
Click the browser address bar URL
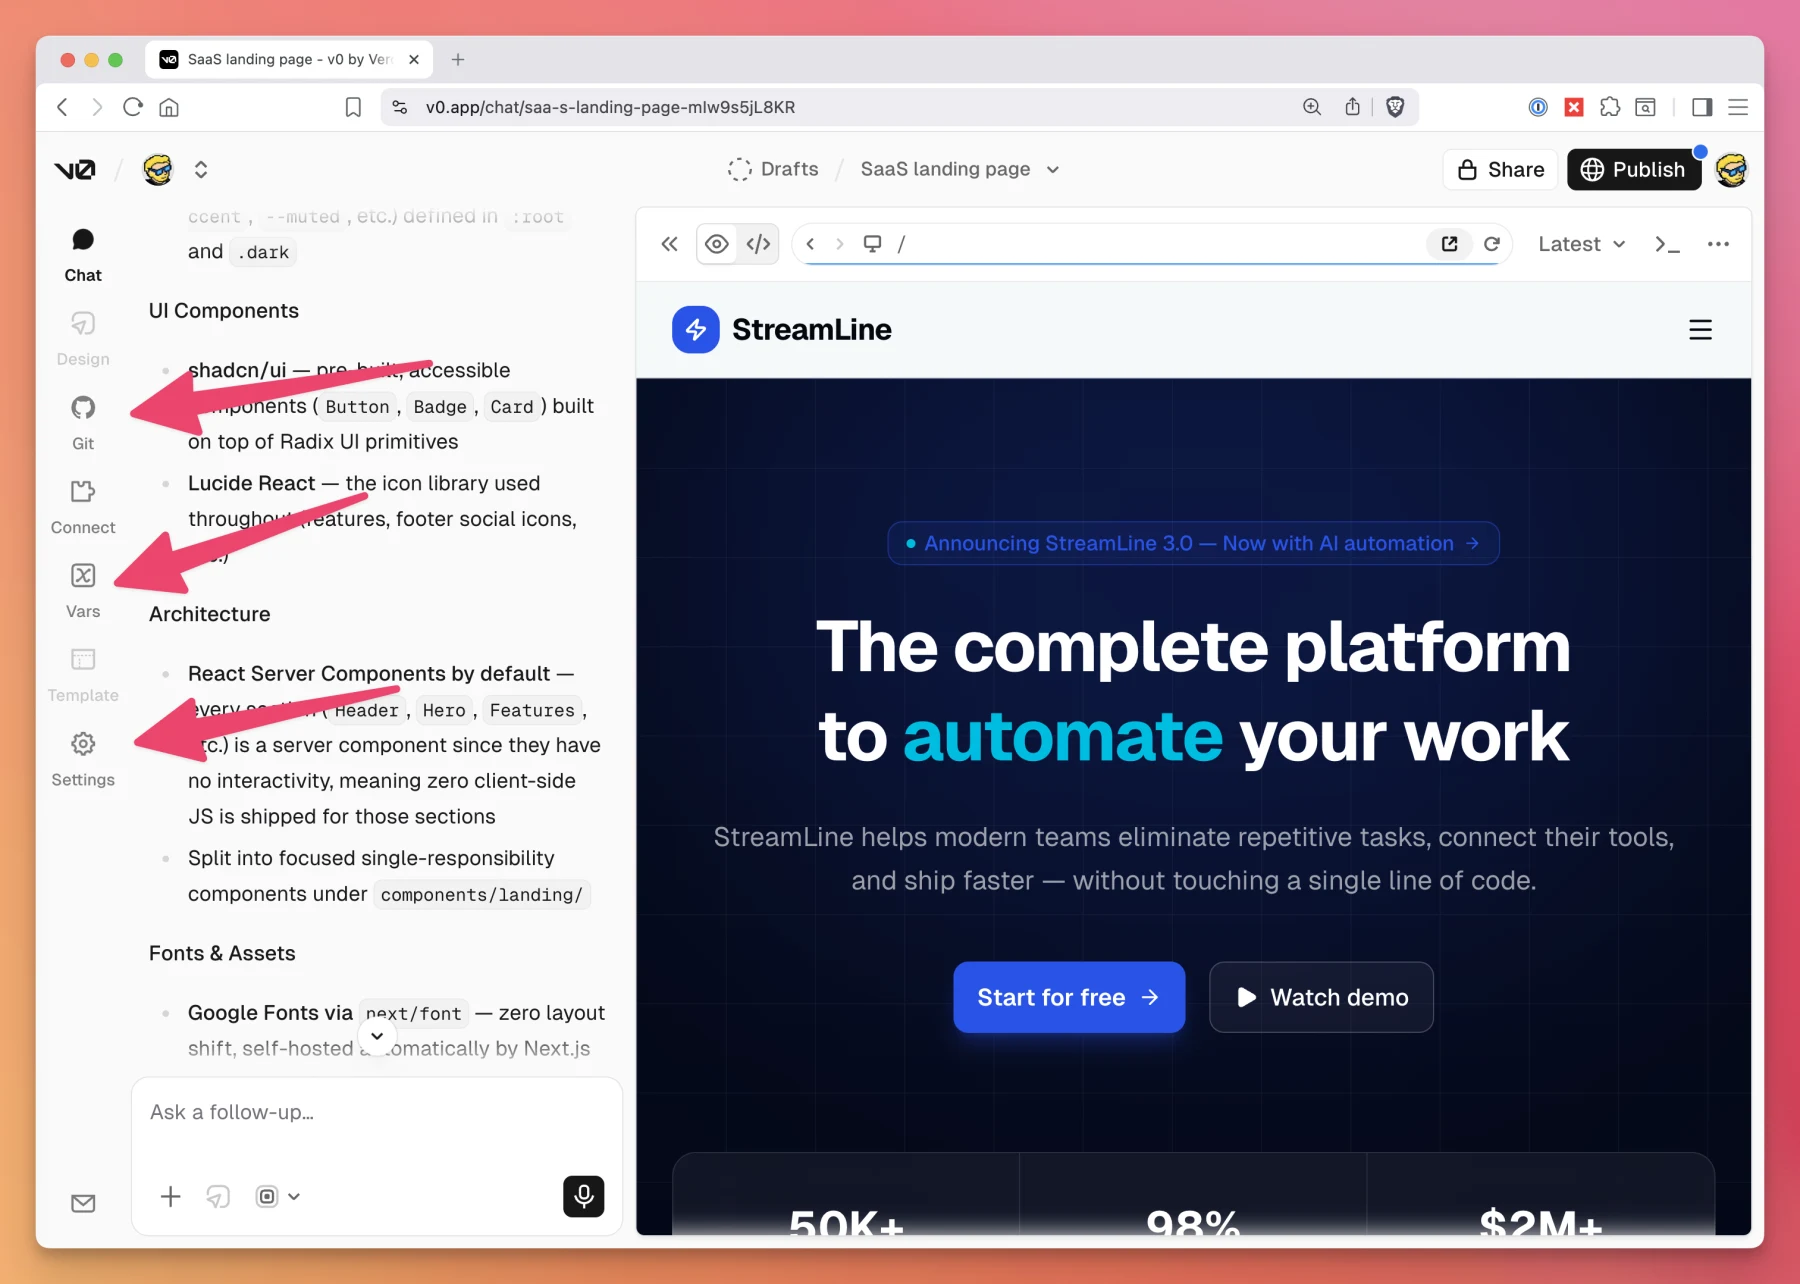click(610, 107)
